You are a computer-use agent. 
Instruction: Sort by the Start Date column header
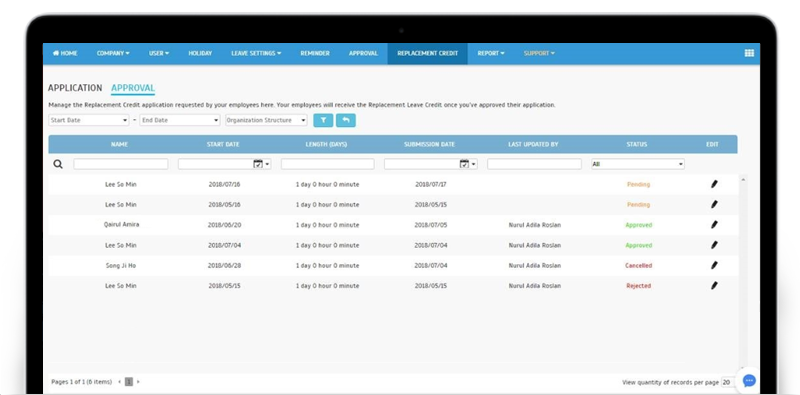pos(223,144)
